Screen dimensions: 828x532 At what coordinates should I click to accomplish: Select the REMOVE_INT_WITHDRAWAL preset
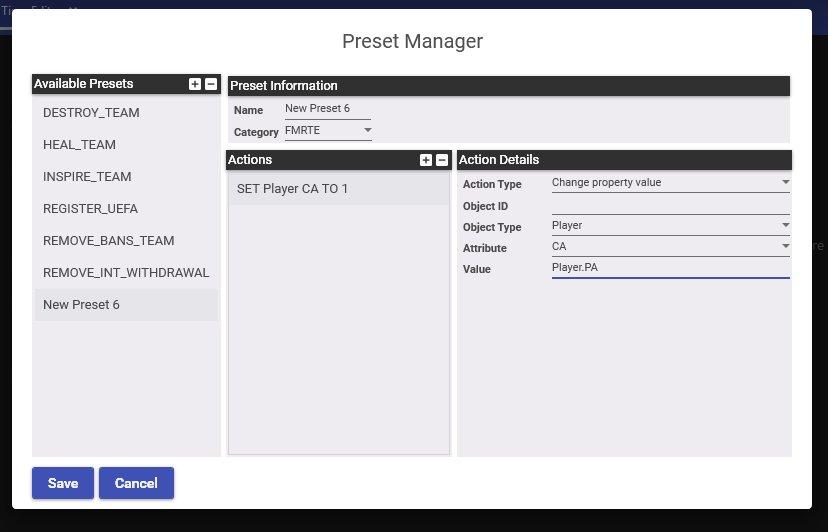[126, 273]
